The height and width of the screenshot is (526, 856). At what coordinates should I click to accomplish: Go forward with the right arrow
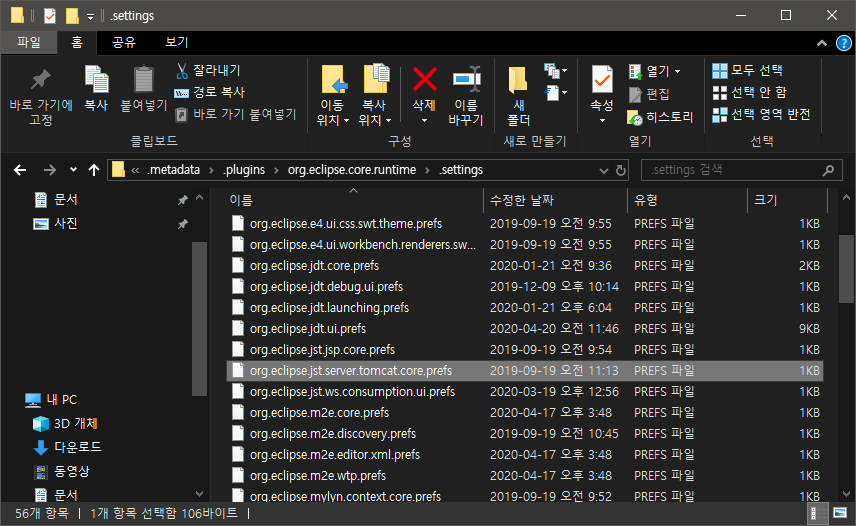(50, 170)
